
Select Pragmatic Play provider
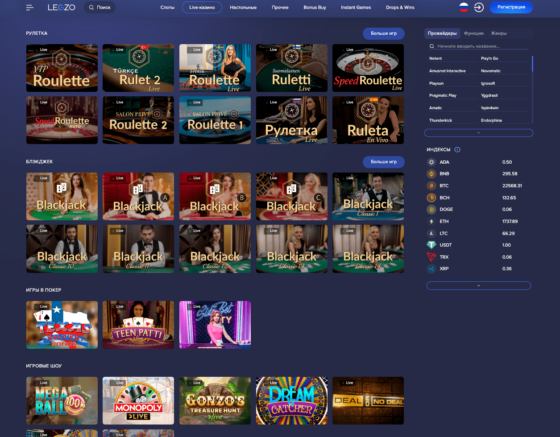click(442, 95)
